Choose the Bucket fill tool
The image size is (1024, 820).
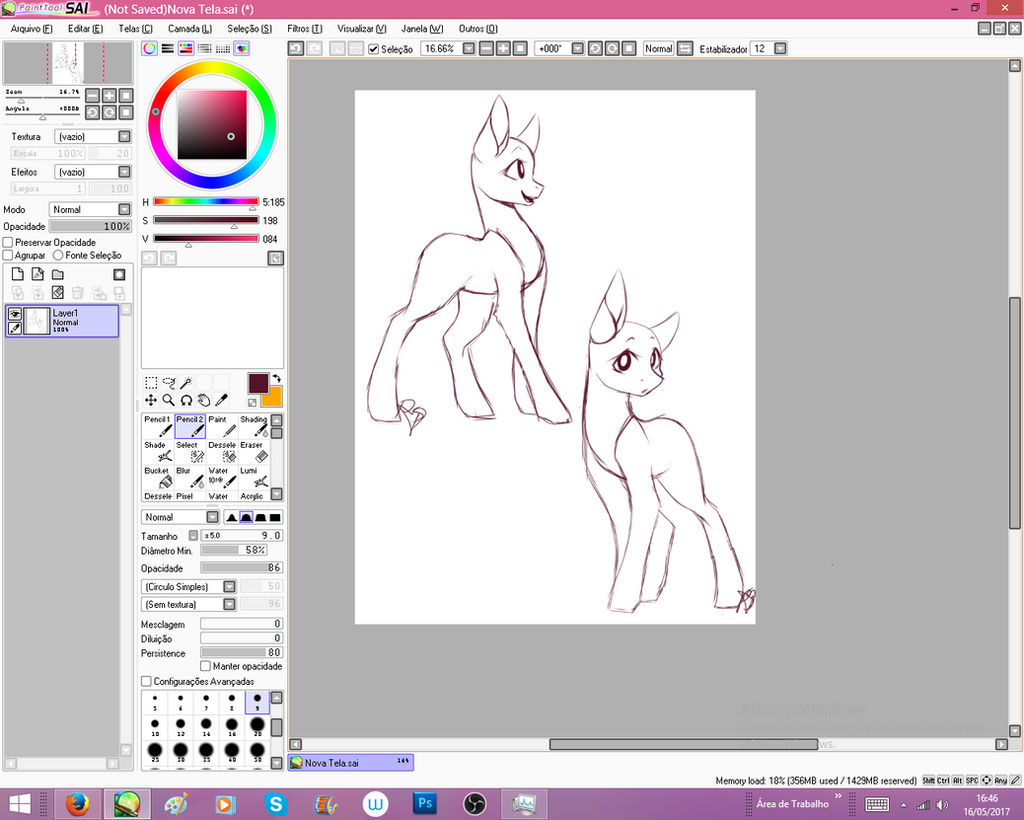pyautogui.click(x=157, y=477)
